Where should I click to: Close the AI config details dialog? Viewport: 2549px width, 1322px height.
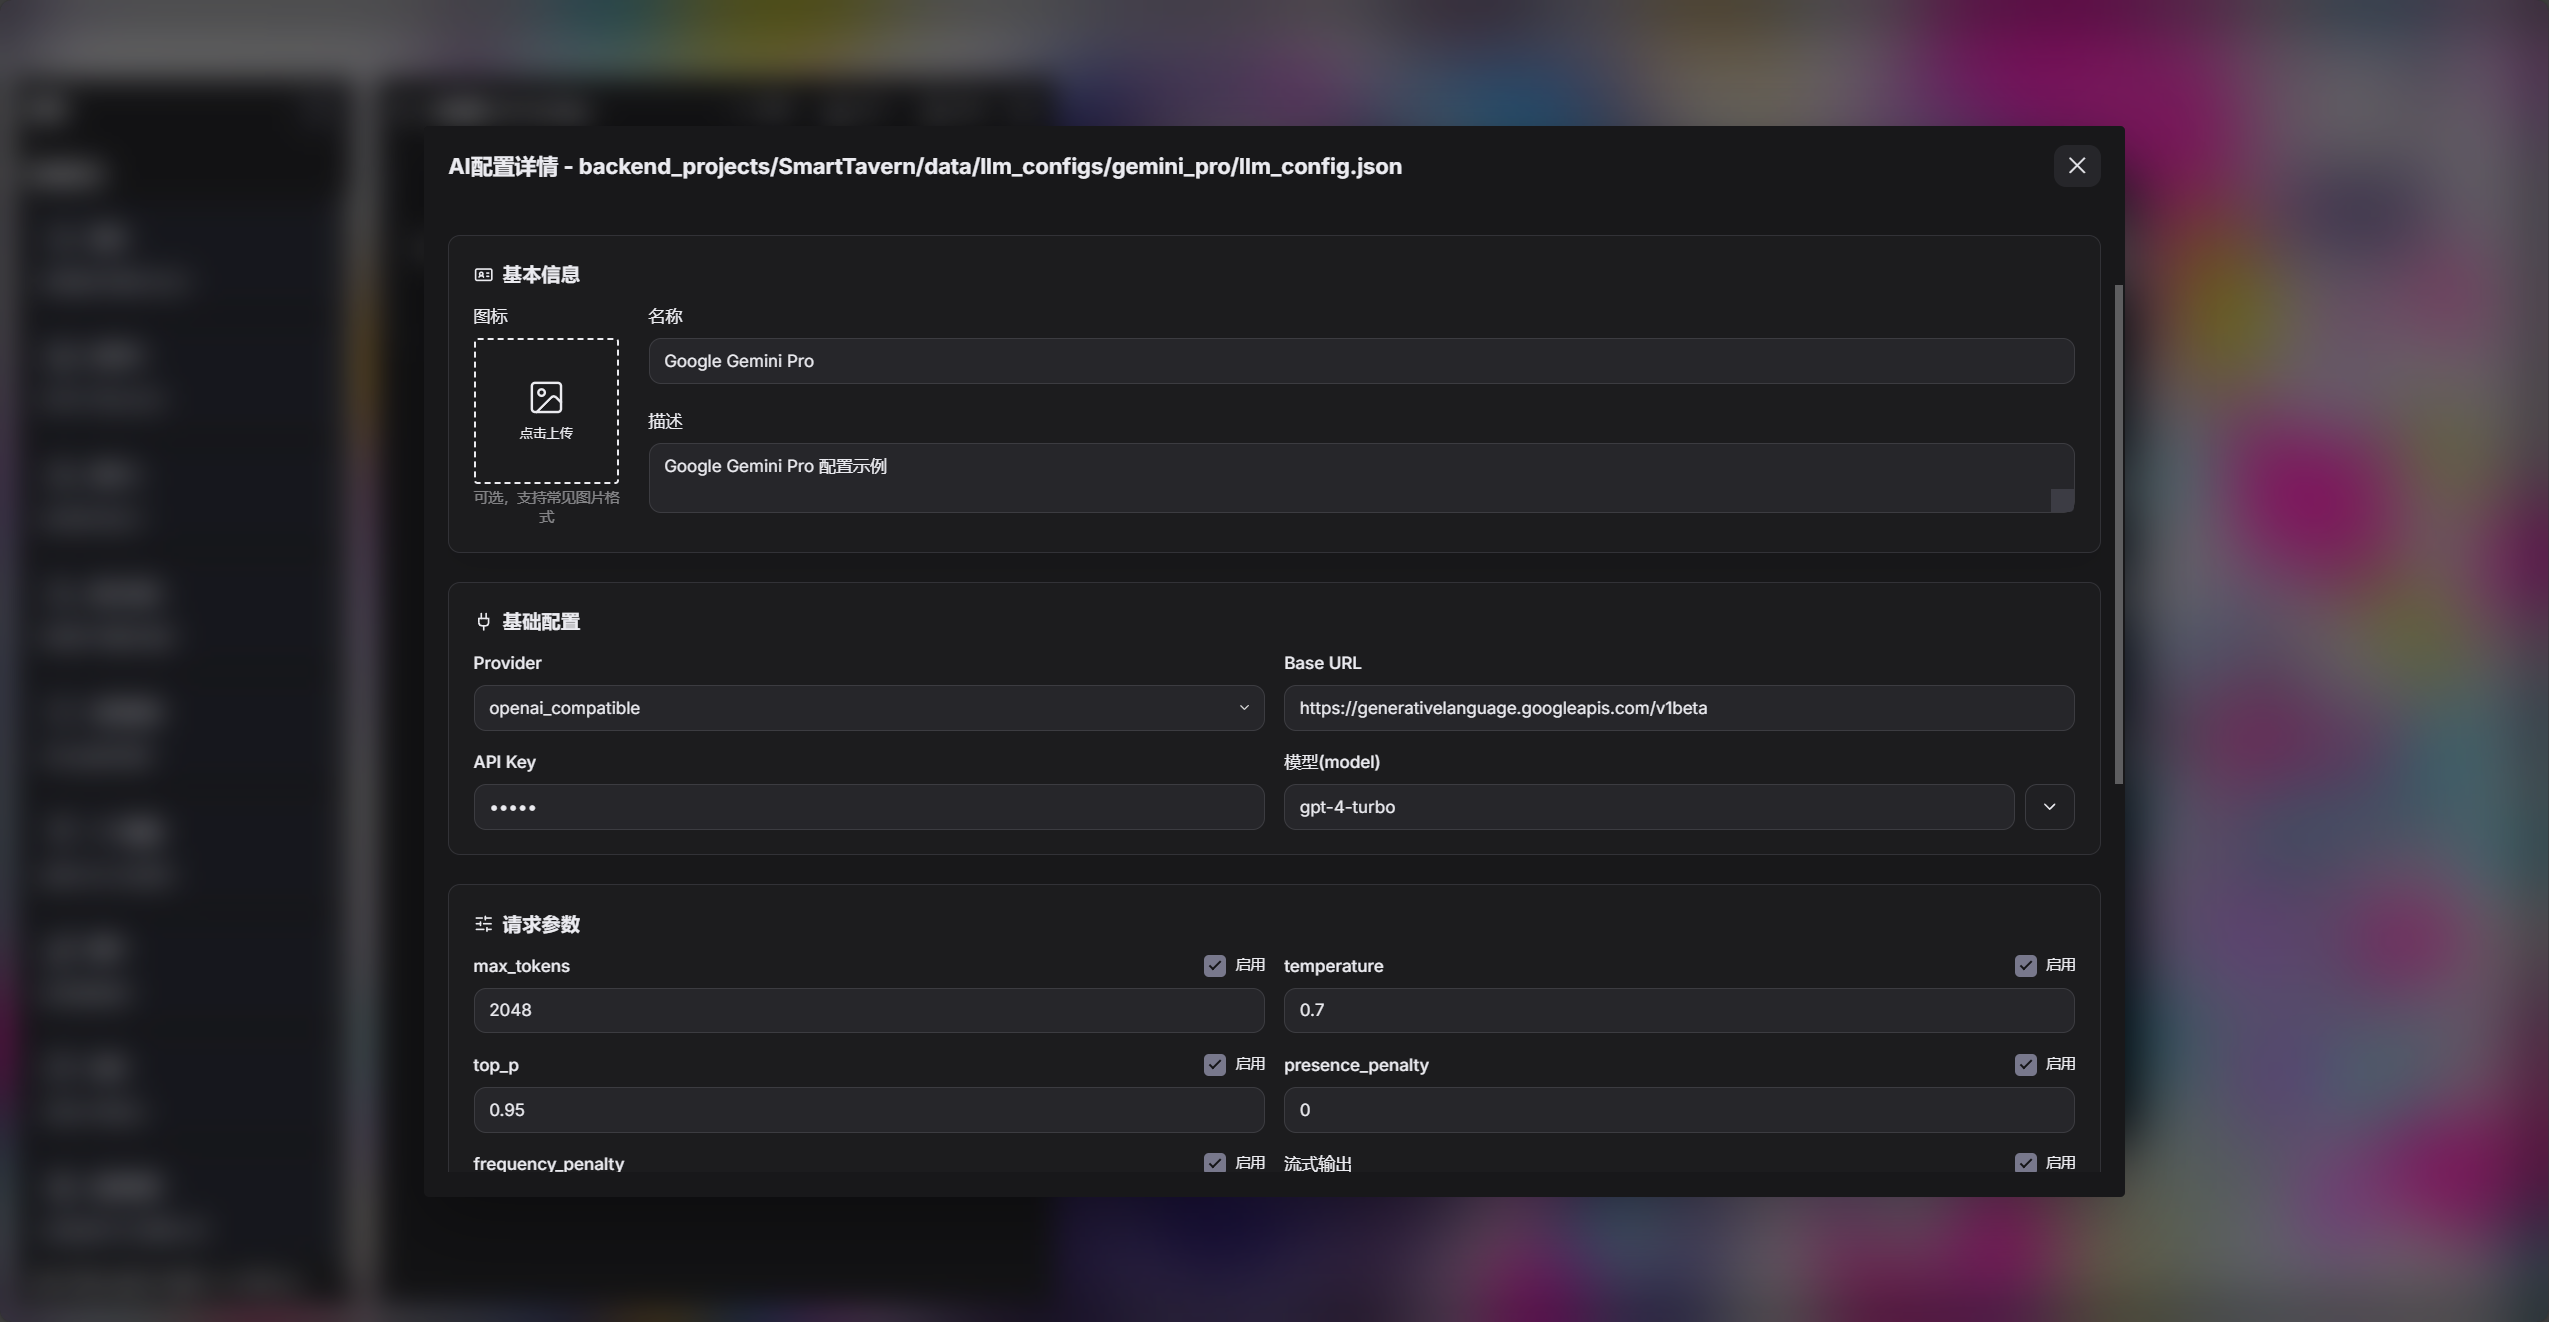(x=2076, y=166)
